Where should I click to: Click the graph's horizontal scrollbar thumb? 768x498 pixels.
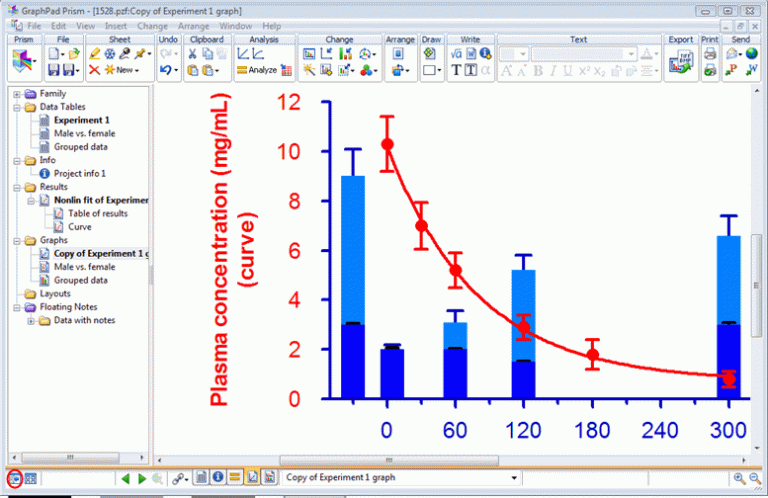pos(389,460)
